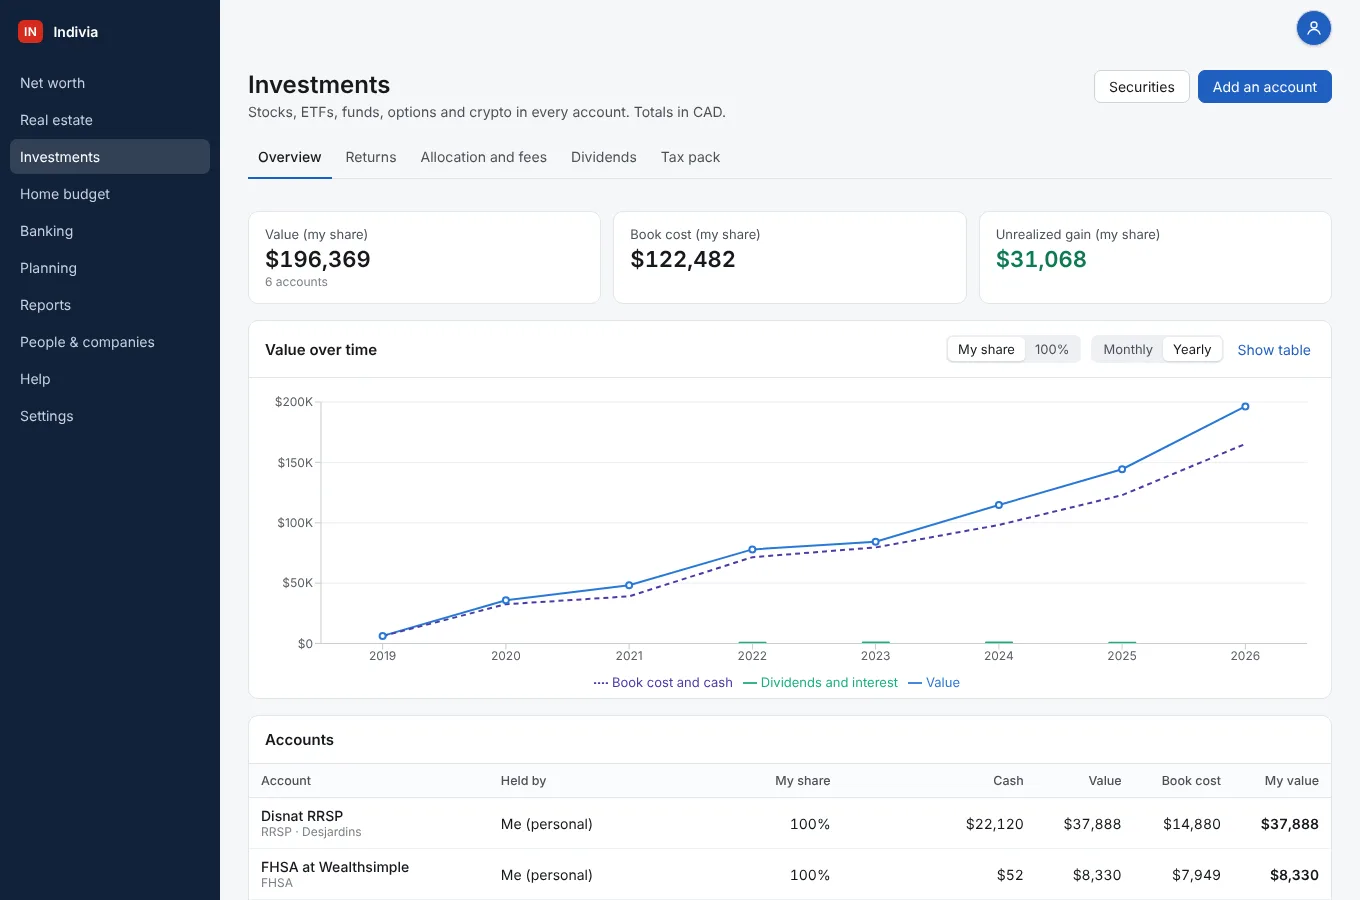The width and height of the screenshot is (1360, 900).
Task: Click the Show table link
Action: pos(1274,350)
